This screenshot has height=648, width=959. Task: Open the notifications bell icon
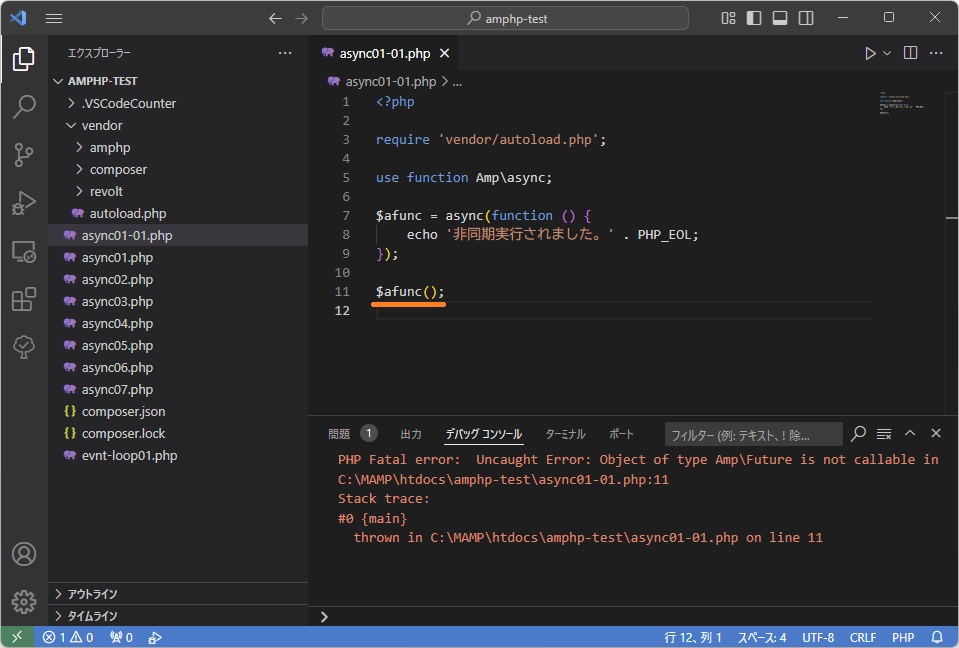point(937,637)
